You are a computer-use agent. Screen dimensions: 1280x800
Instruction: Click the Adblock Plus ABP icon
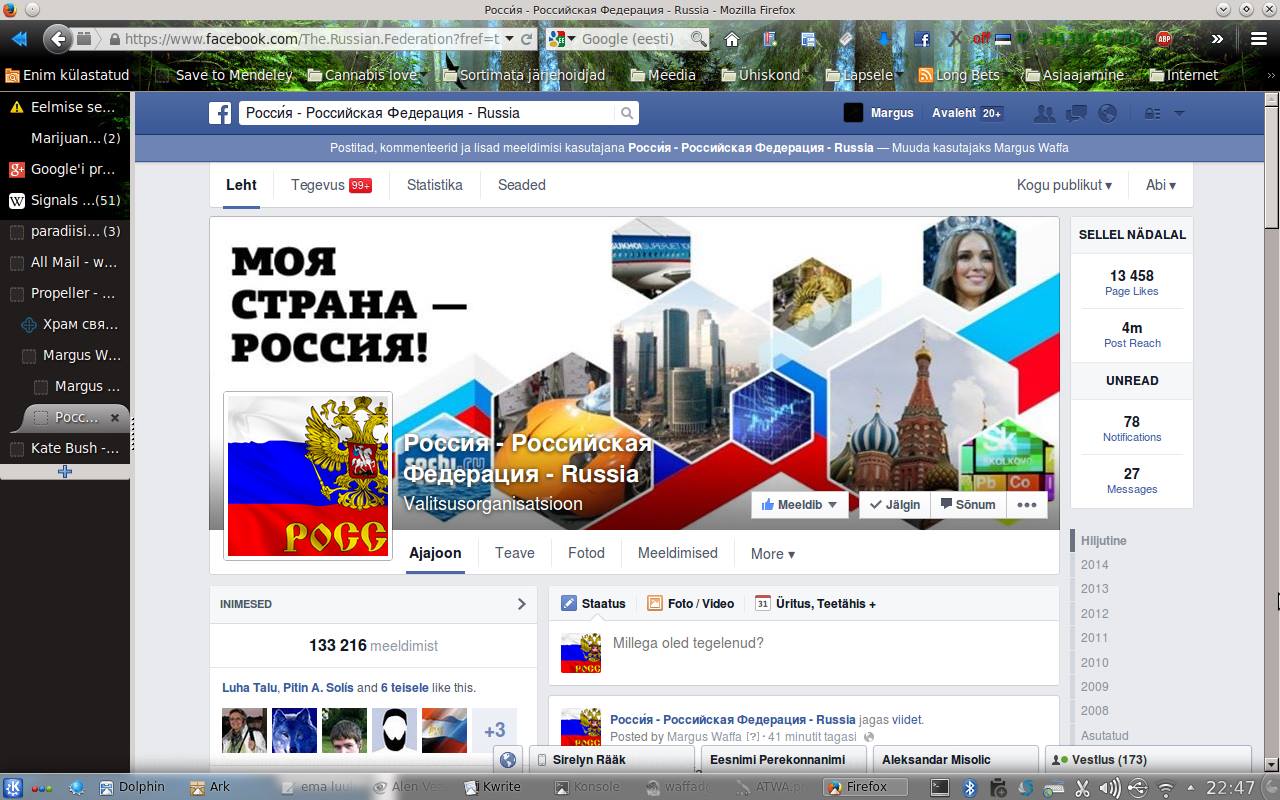(x=1163, y=39)
